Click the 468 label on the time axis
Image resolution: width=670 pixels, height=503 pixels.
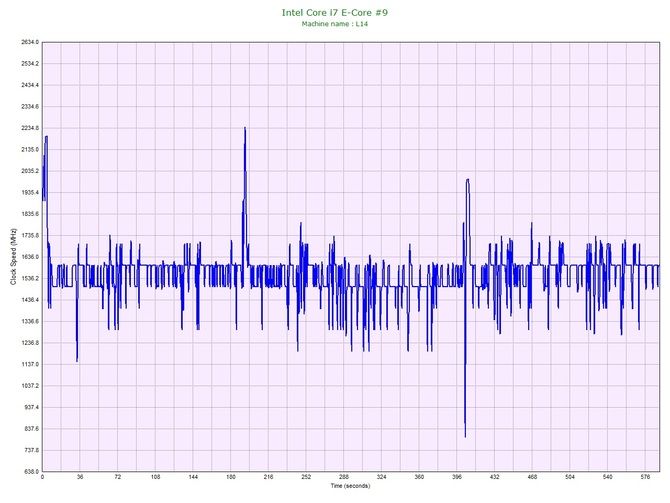tap(532, 477)
